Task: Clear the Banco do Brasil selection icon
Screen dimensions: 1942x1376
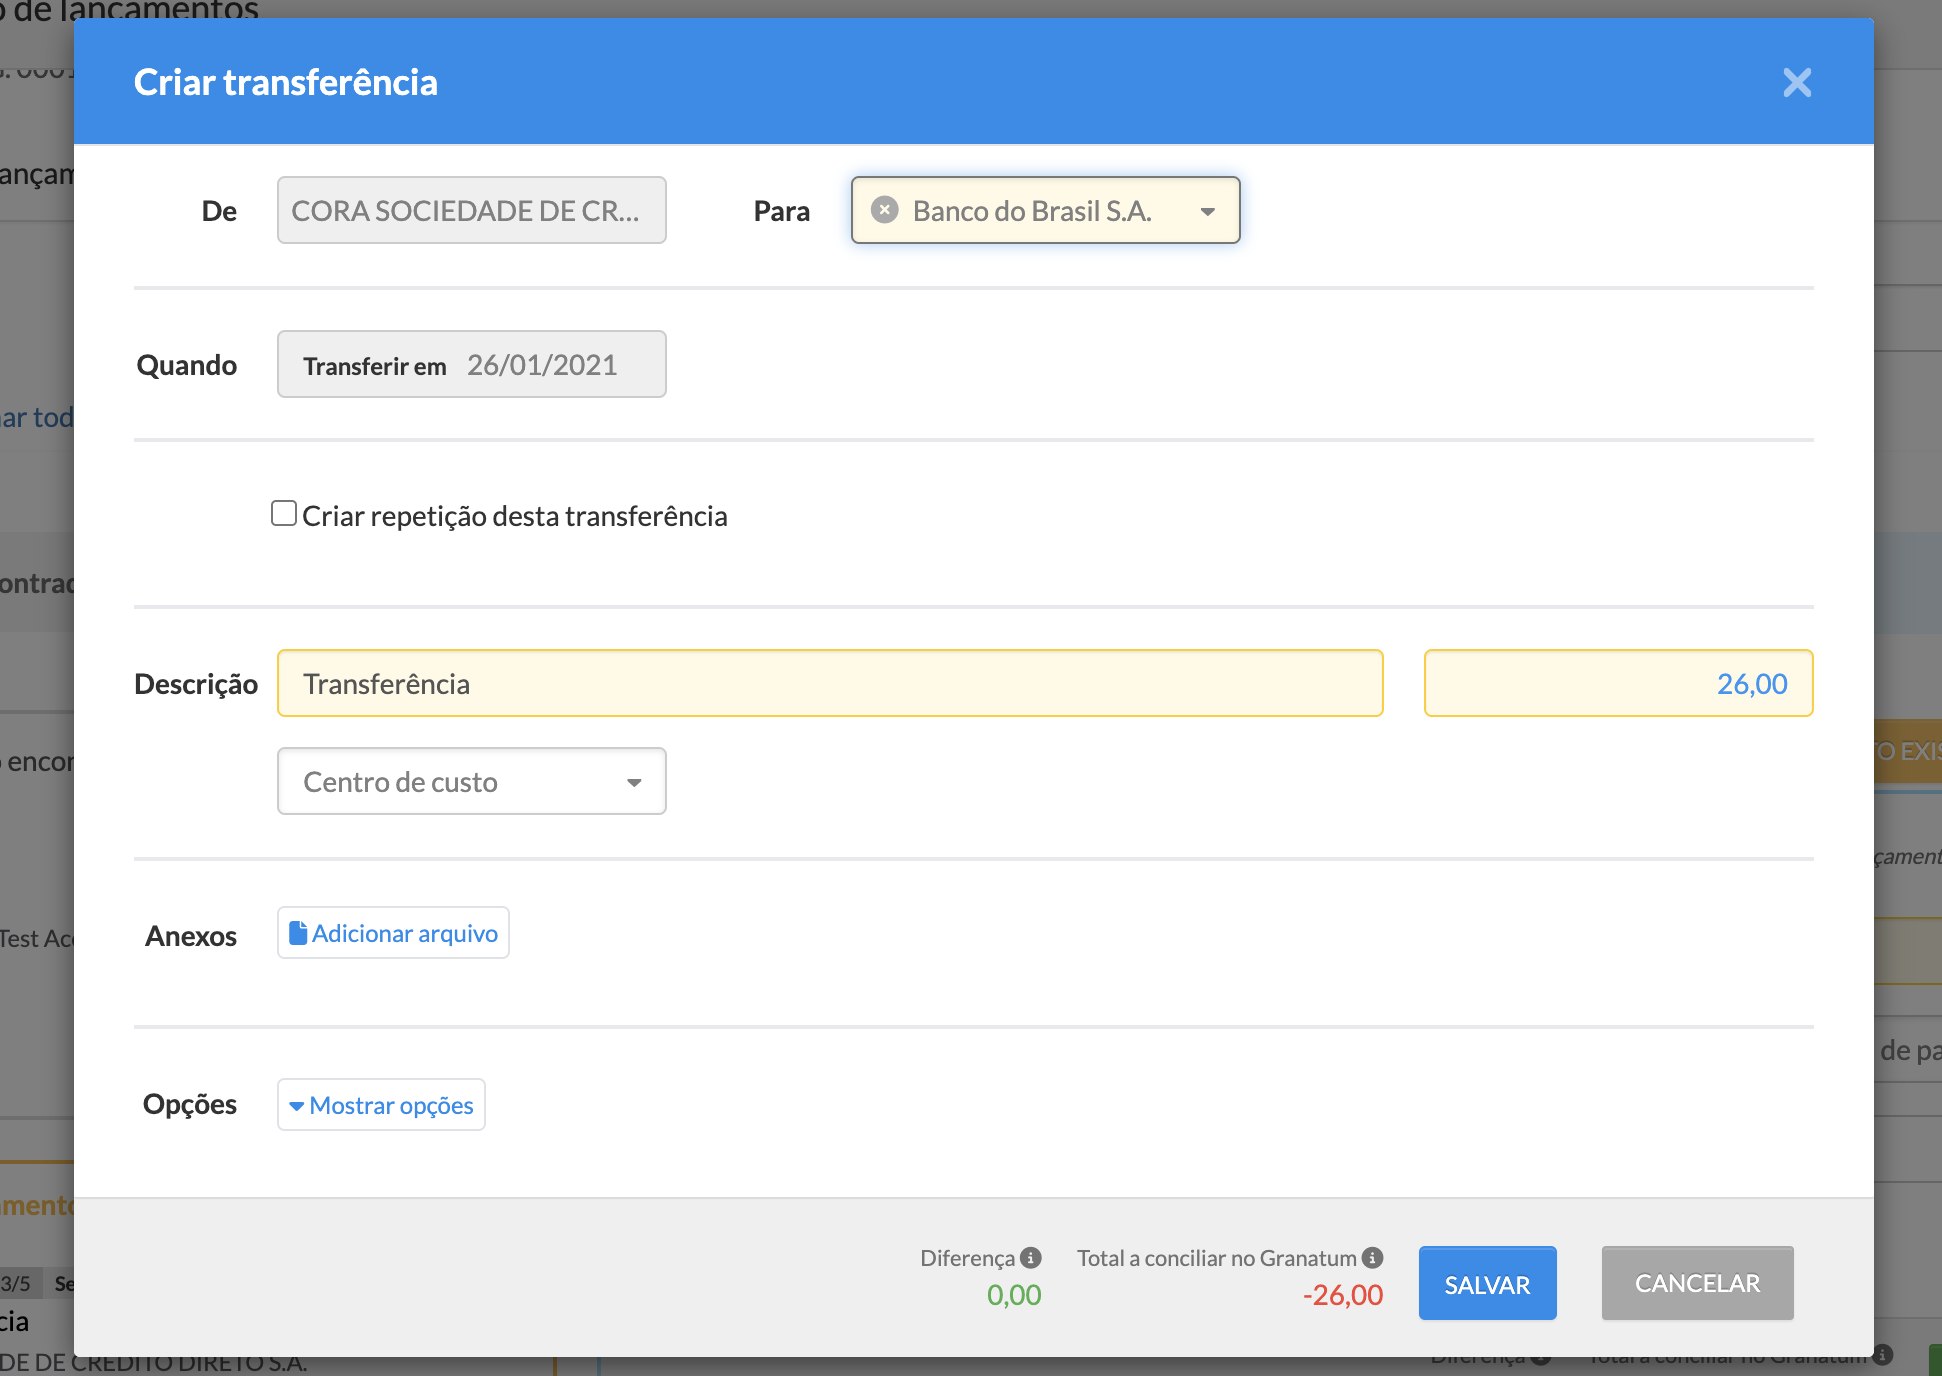Action: (884, 210)
